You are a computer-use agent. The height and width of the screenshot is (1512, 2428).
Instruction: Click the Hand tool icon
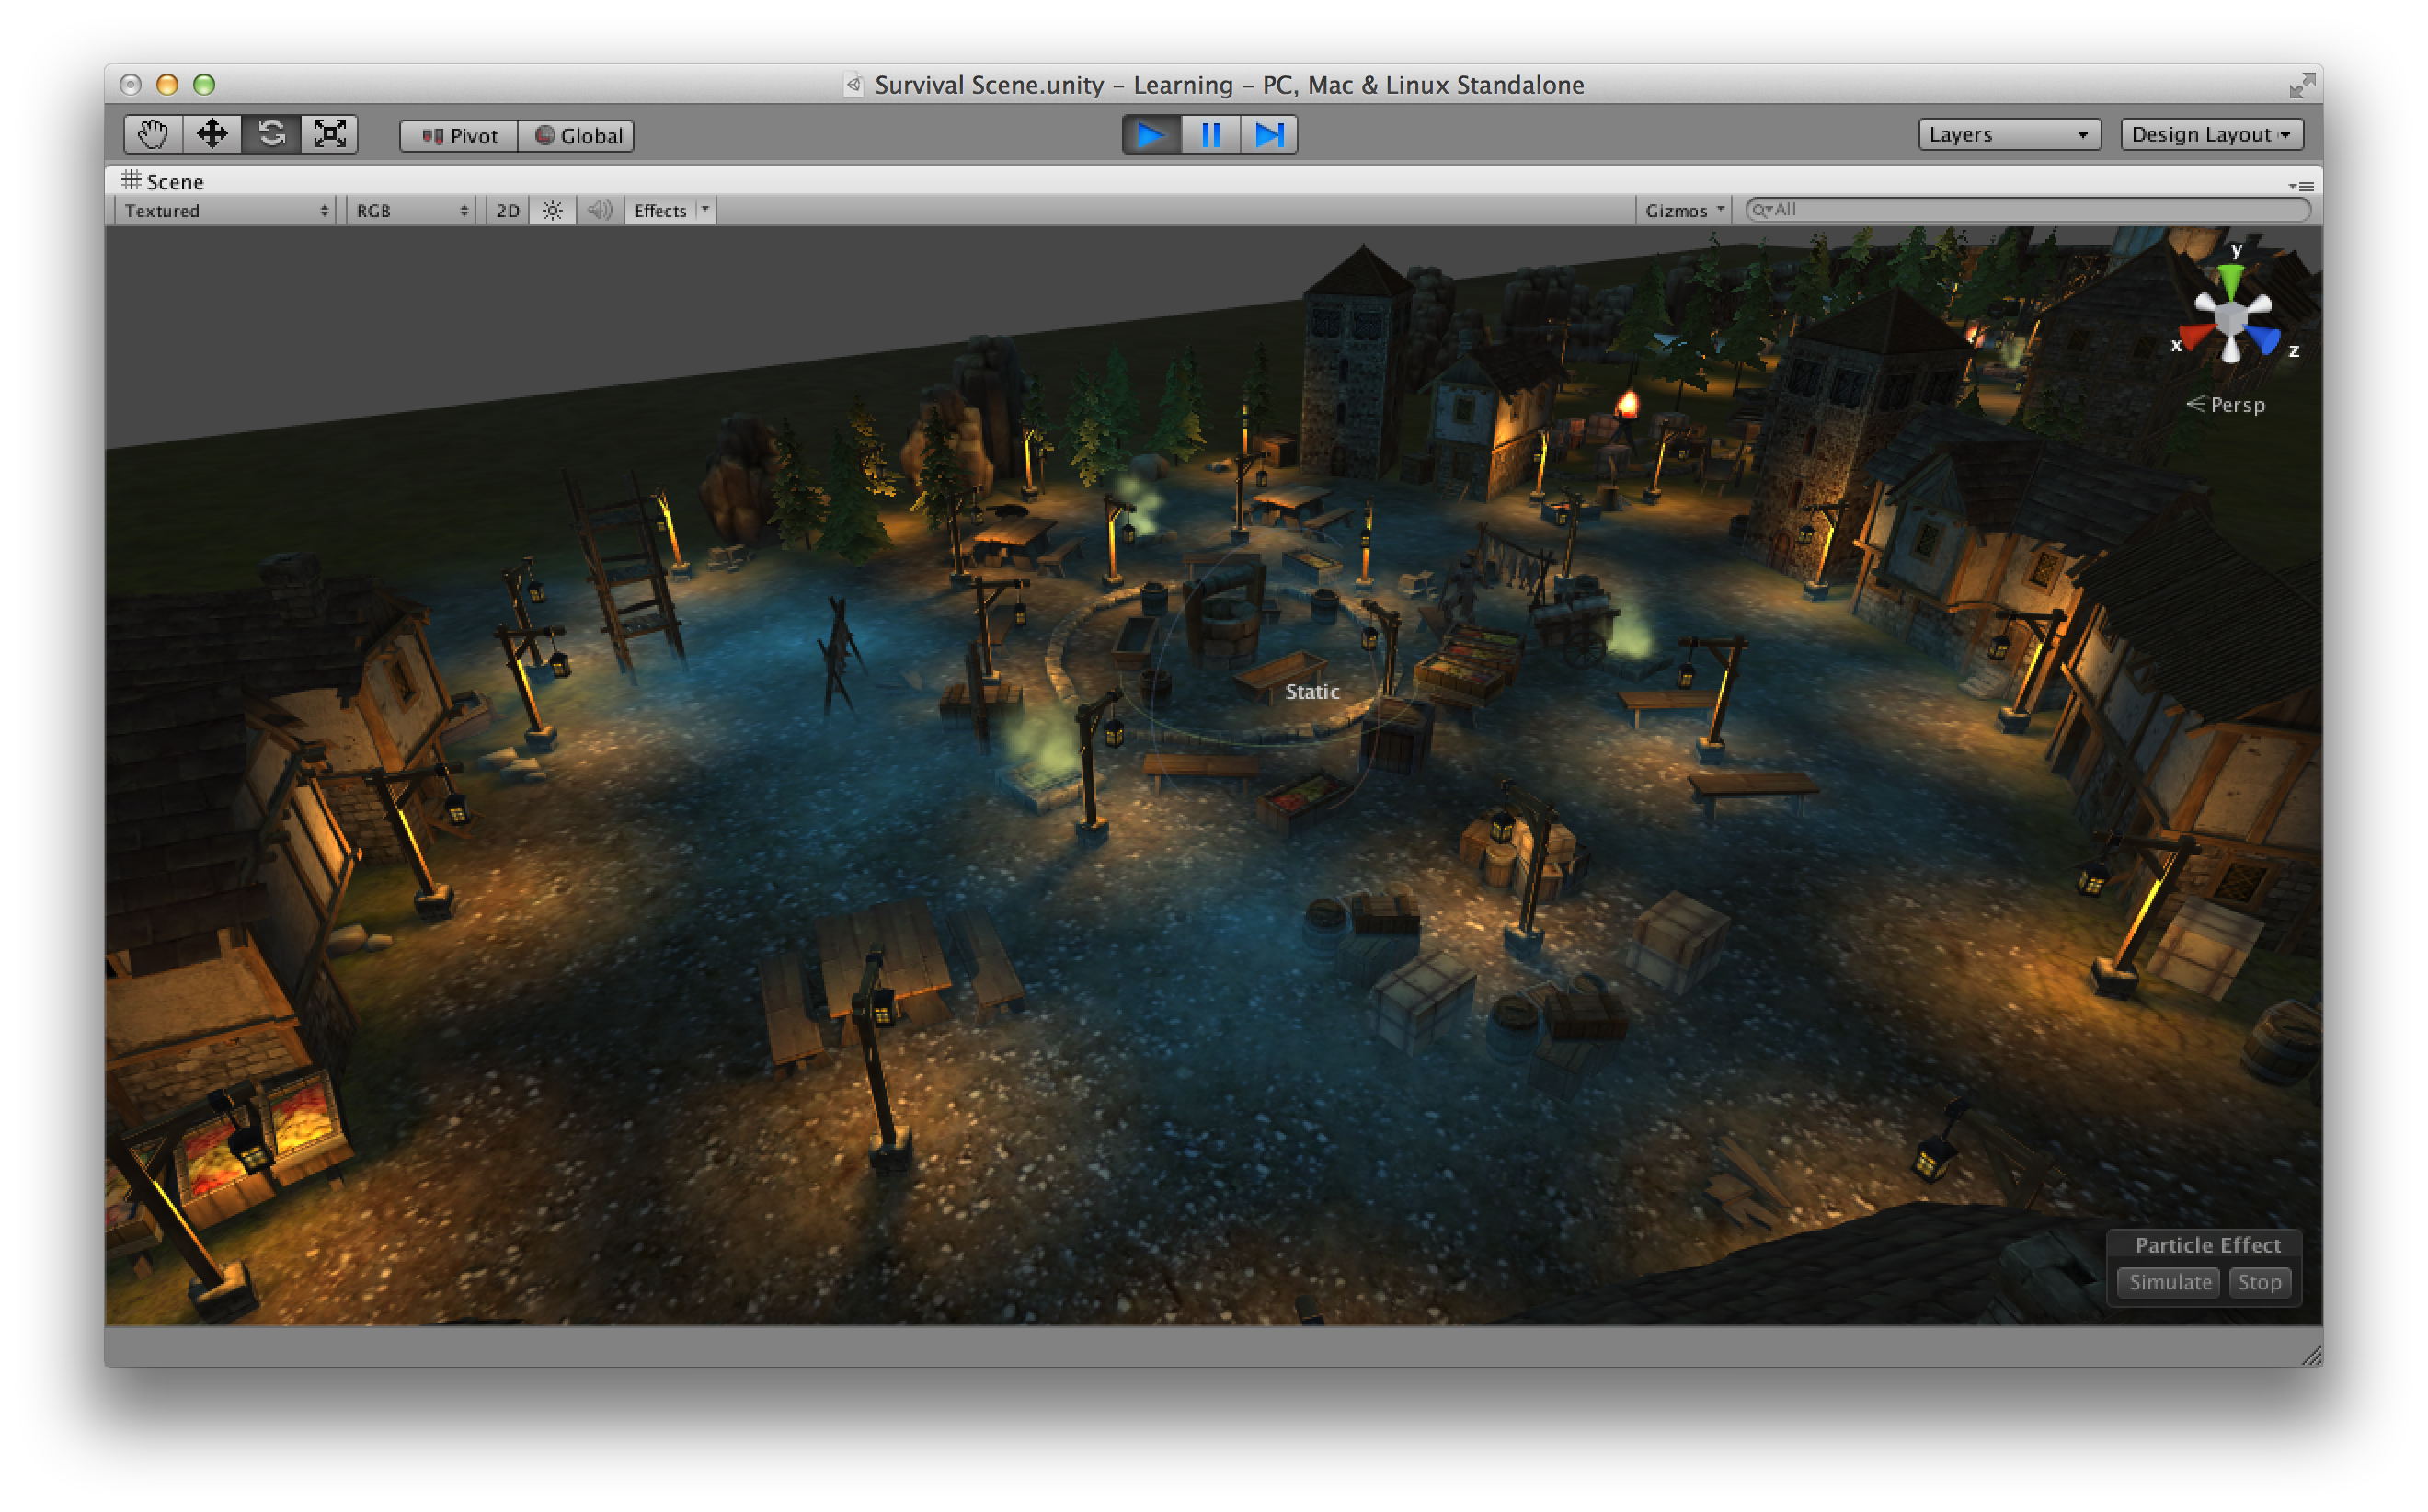143,132
